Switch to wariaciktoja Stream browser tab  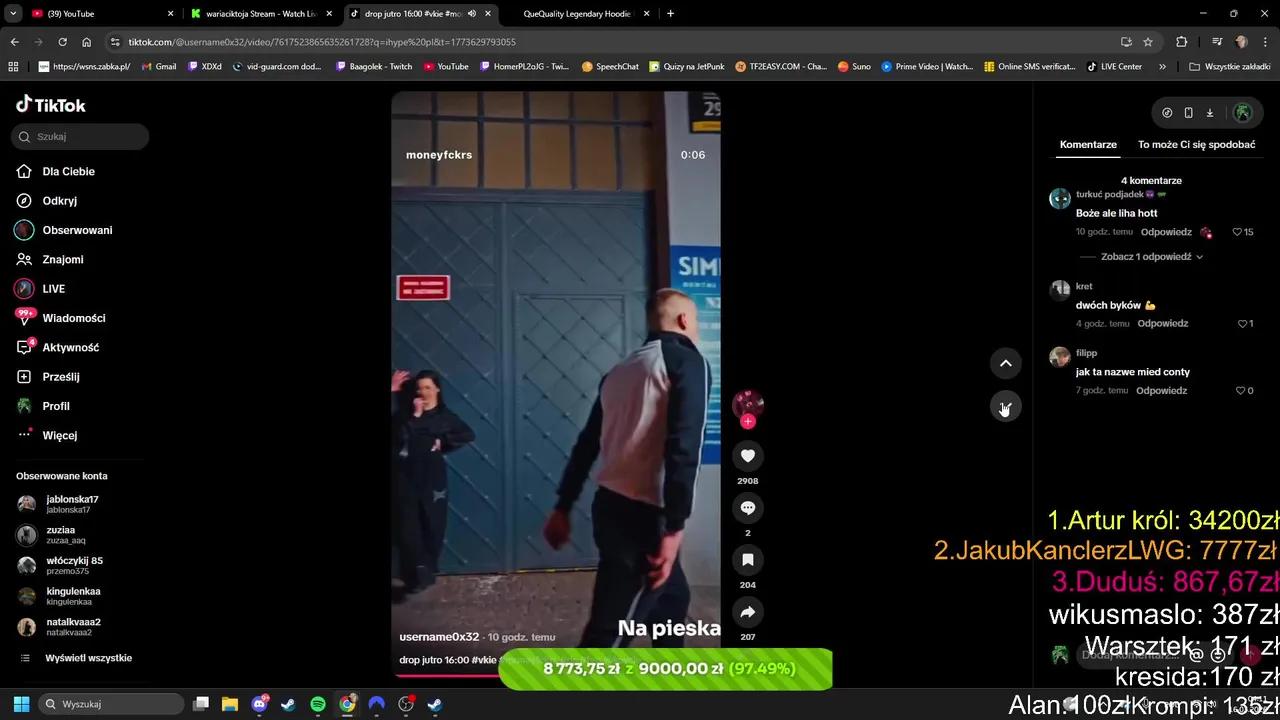tap(262, 14)
